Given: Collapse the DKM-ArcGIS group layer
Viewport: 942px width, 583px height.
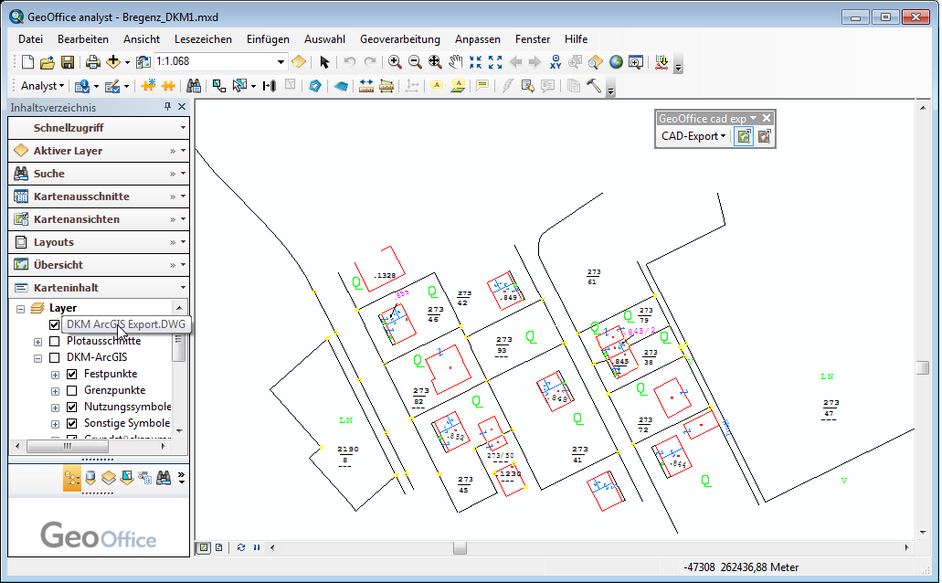Looking at the screenshot, I should (x=38, y=357).
